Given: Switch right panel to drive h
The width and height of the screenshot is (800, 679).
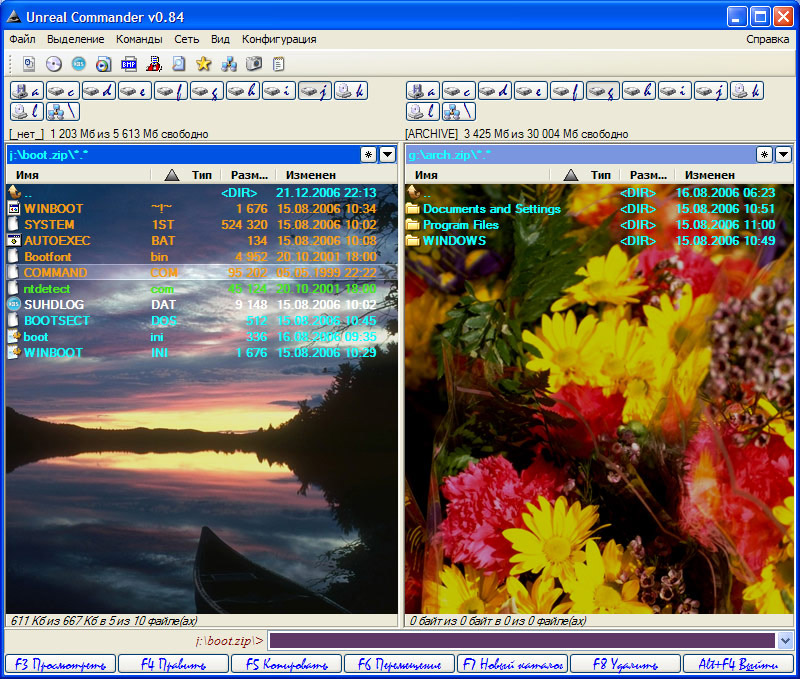Looking at the screenshot, I should (x=639, y=91).
